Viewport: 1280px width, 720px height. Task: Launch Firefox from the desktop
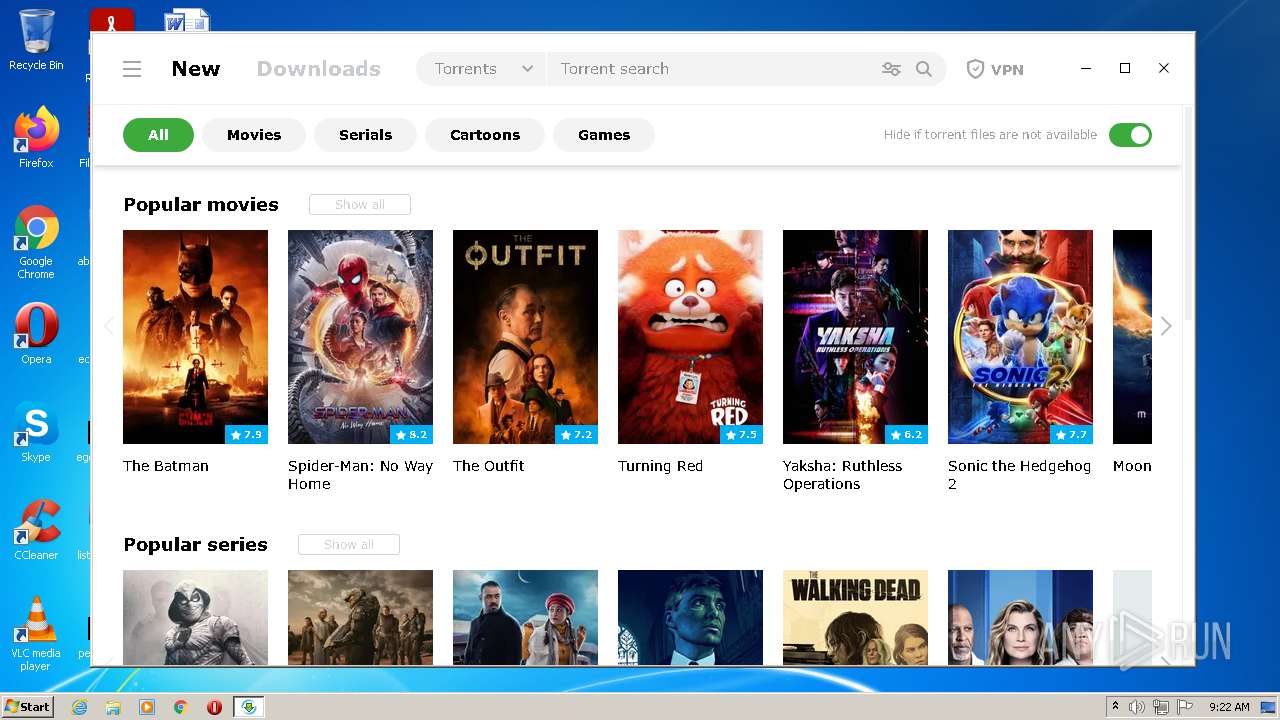tap(36, 137)
